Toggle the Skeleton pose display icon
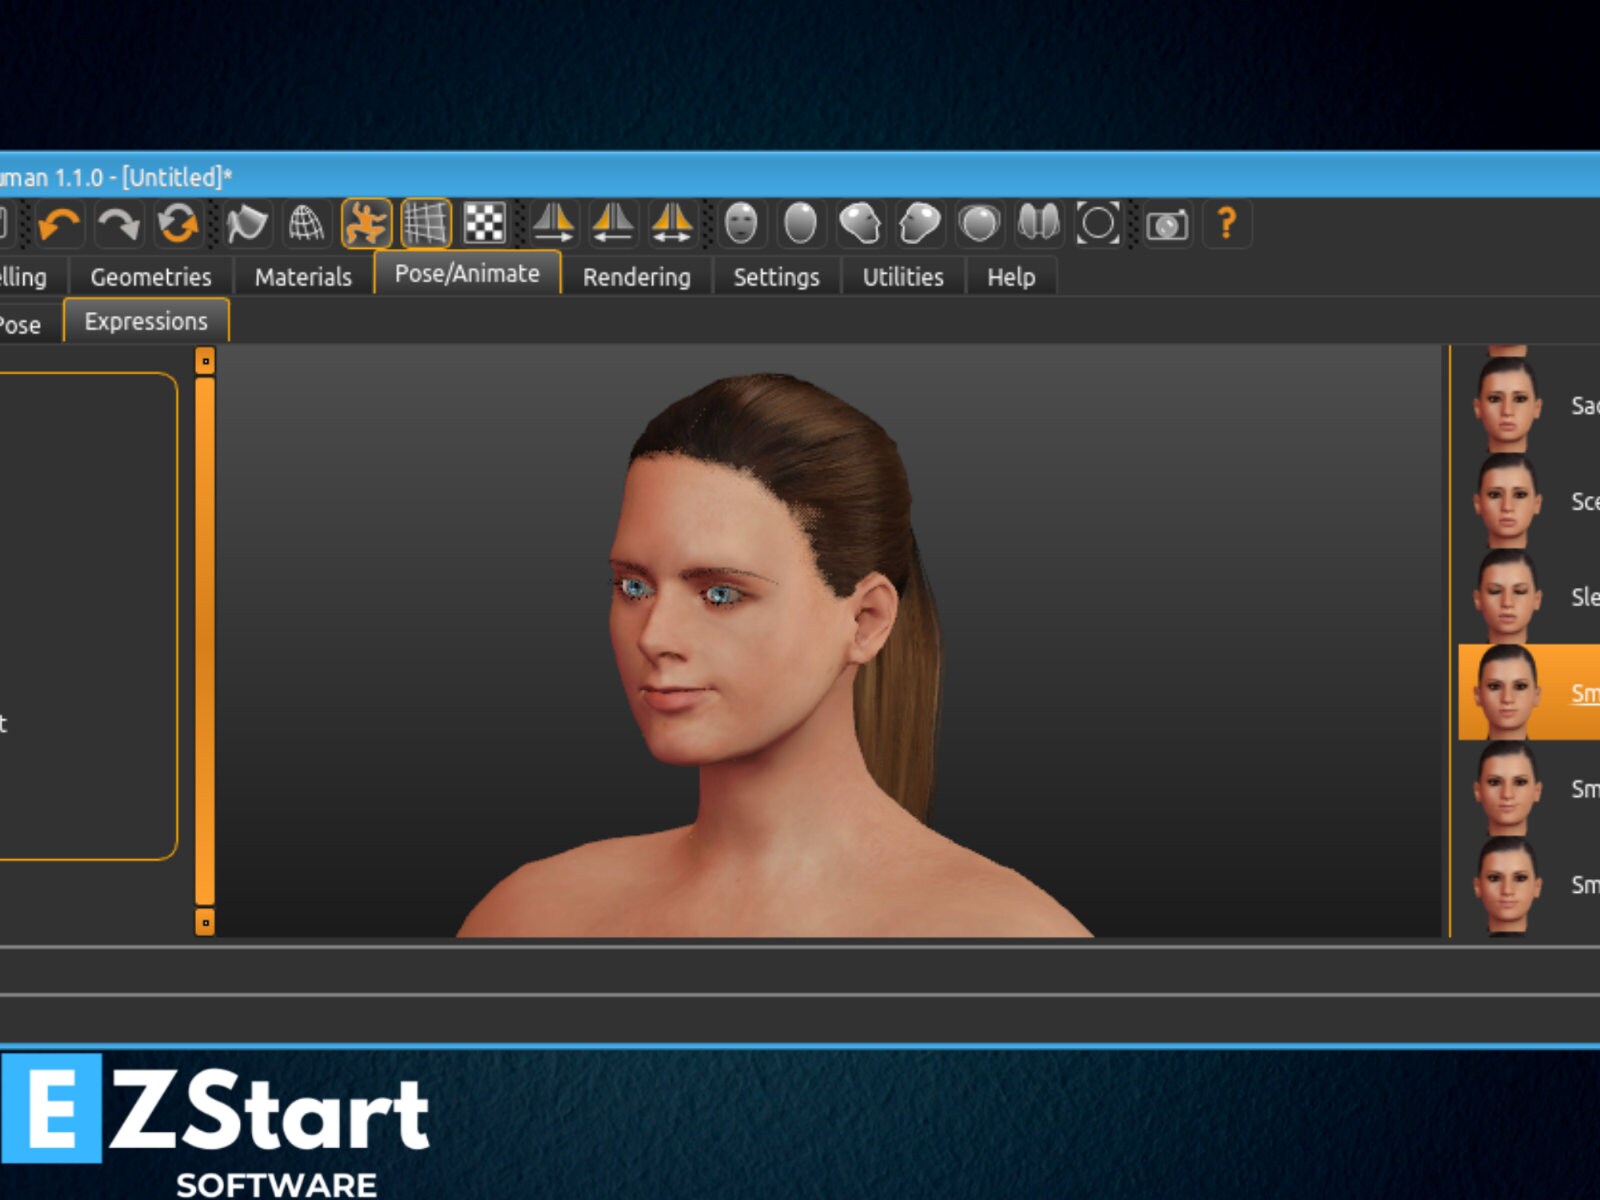Screen dimensions: 1600x1200 (366, 226)
